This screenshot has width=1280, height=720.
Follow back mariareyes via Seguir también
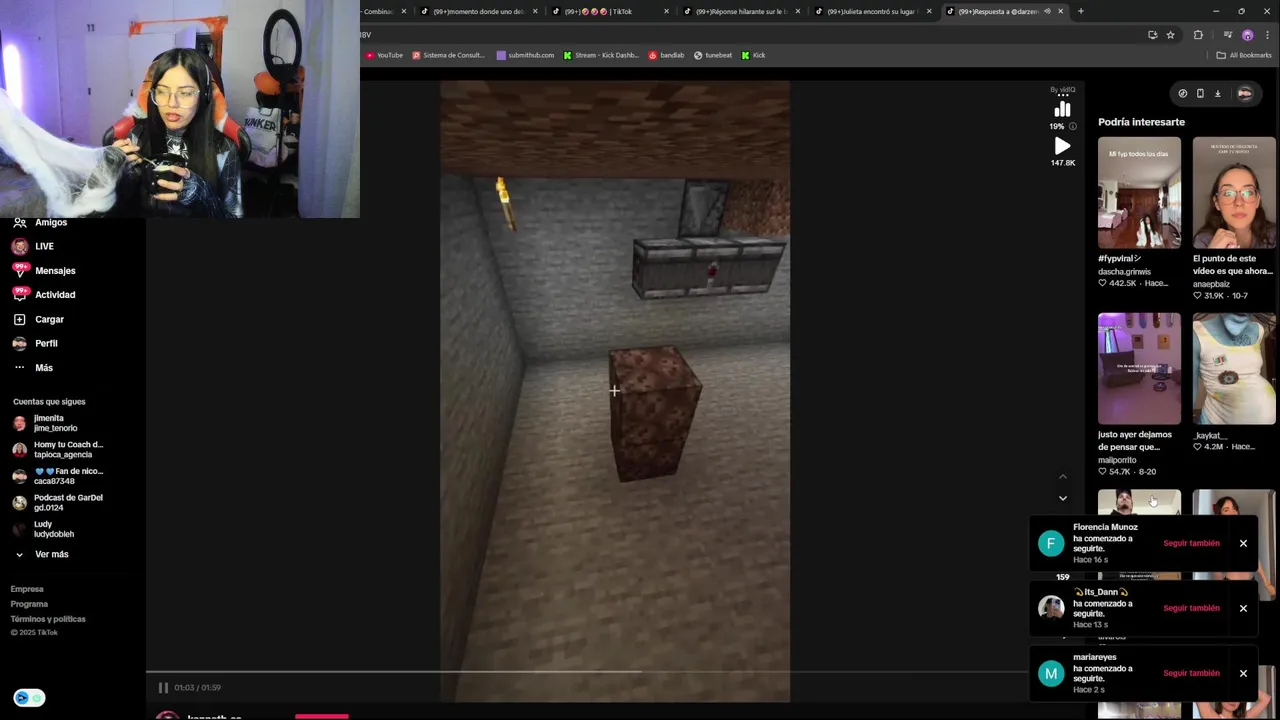1191,673
